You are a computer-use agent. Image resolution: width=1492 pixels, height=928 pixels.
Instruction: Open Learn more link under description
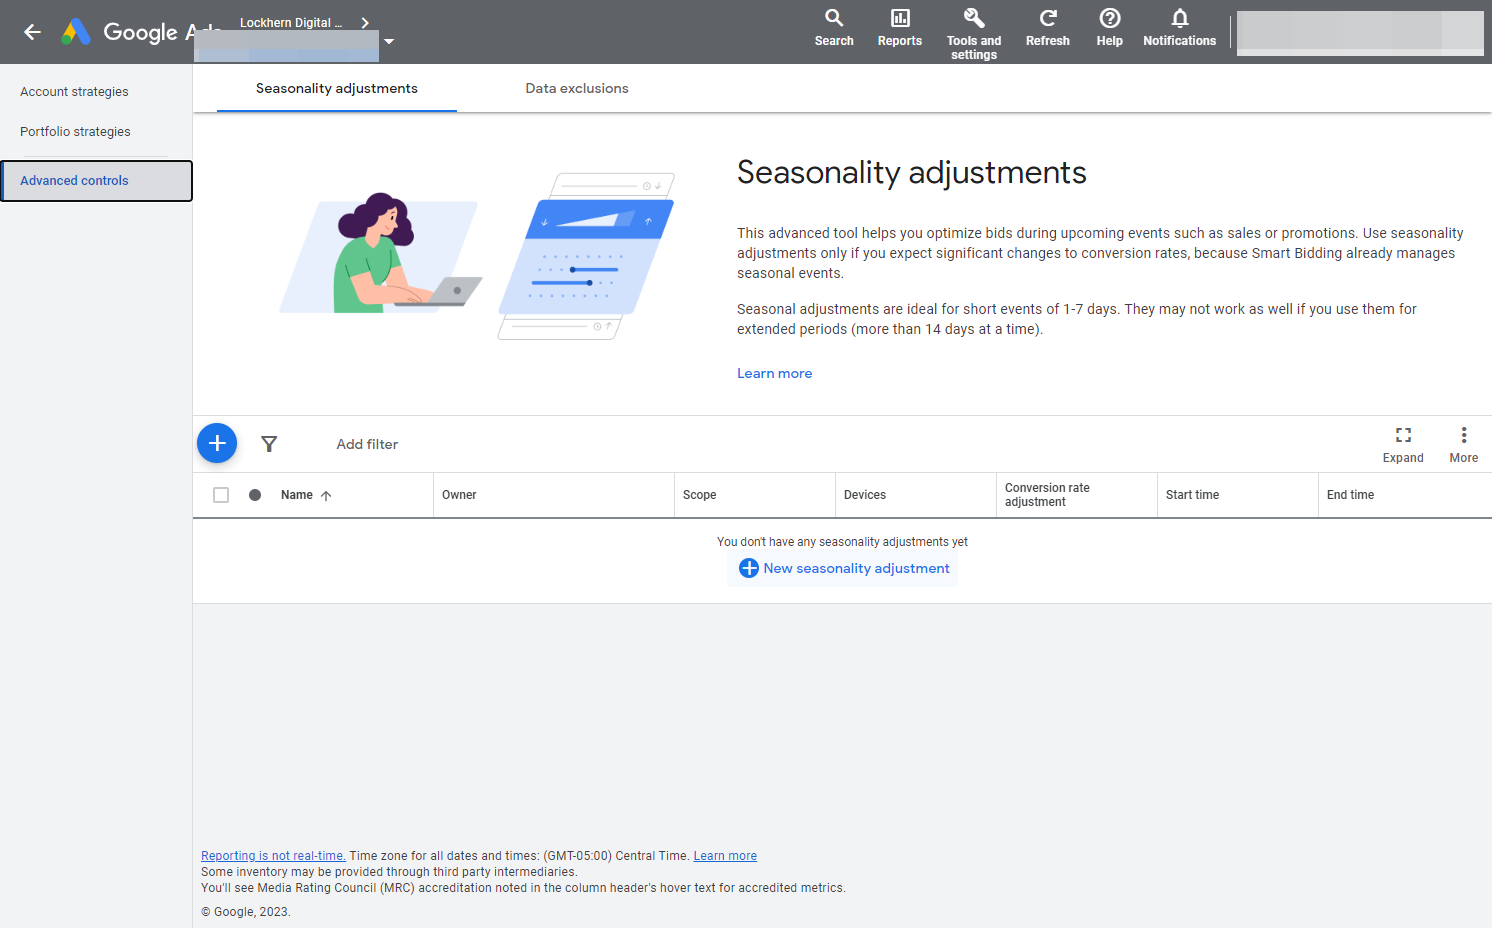tap(775, 373)
